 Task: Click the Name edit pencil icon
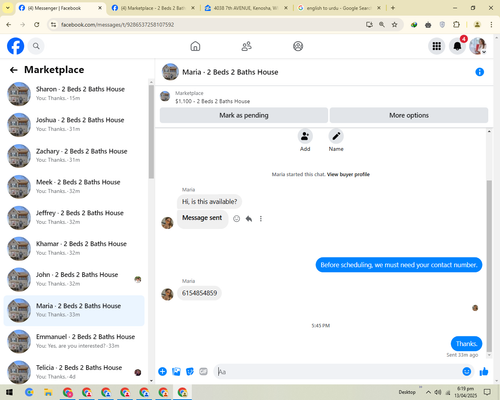click(336, 136)
